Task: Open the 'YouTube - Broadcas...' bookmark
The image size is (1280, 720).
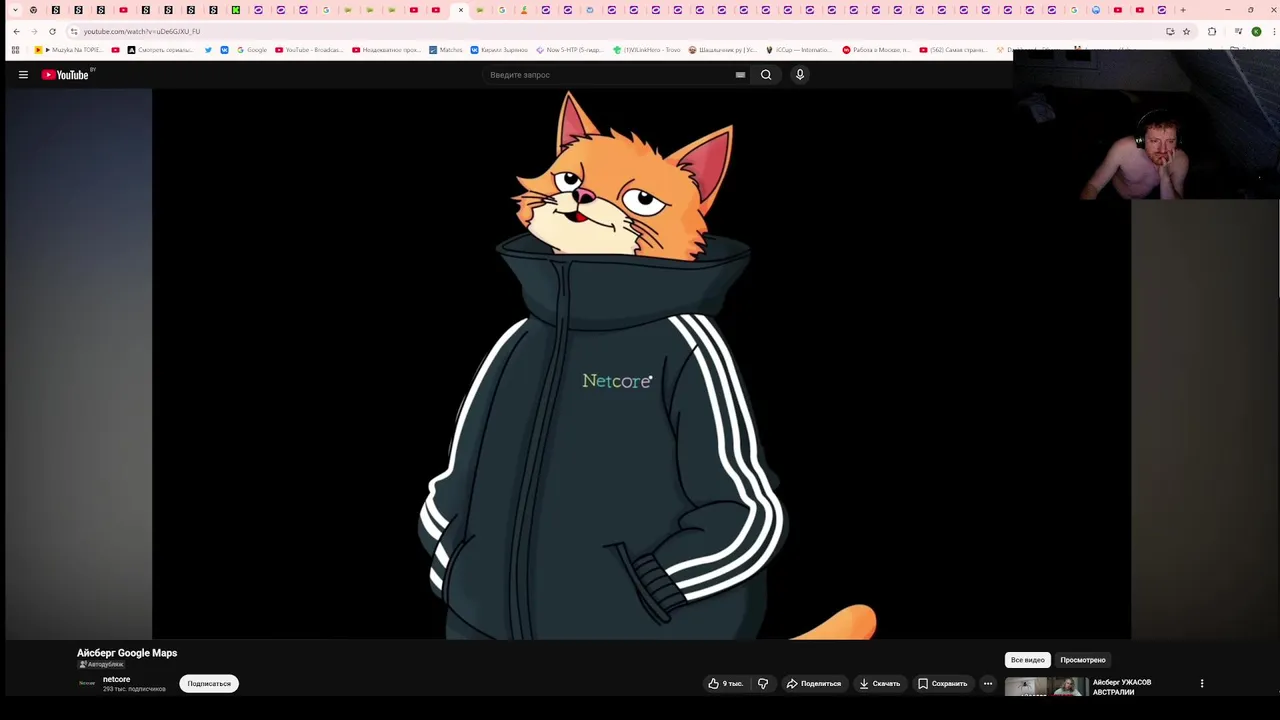Action: (x=309, y=50)
